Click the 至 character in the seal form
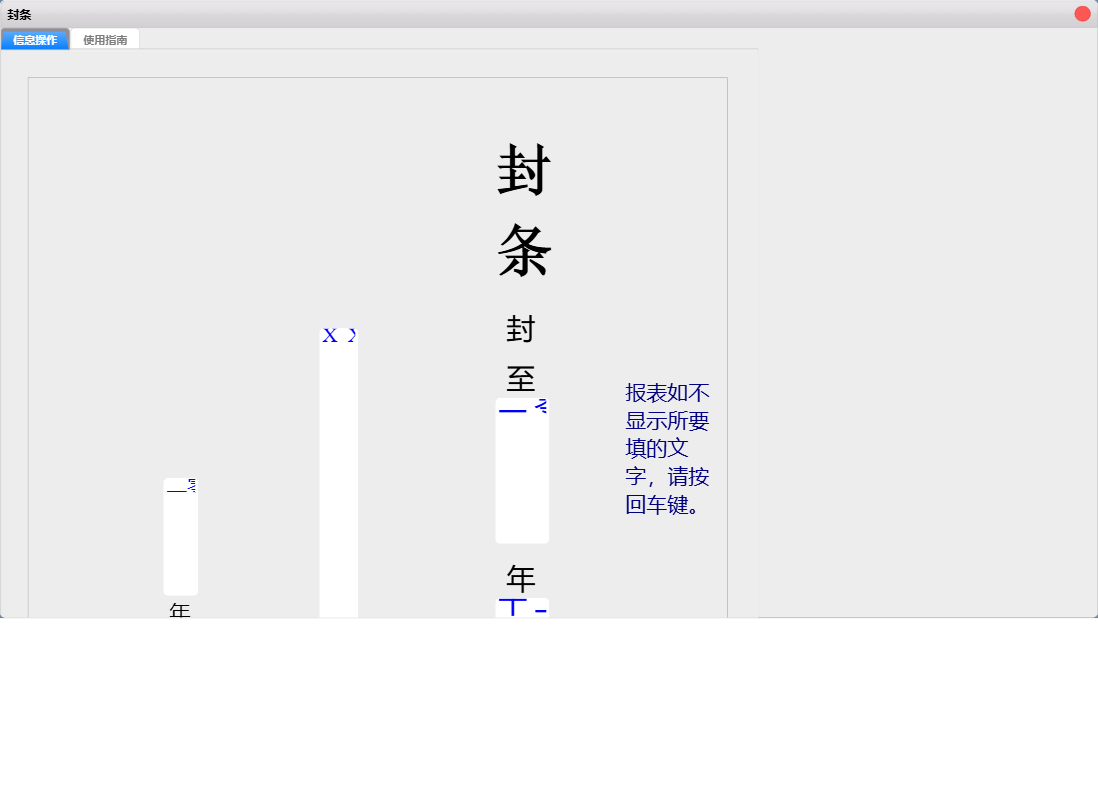 tap(521, 377)
